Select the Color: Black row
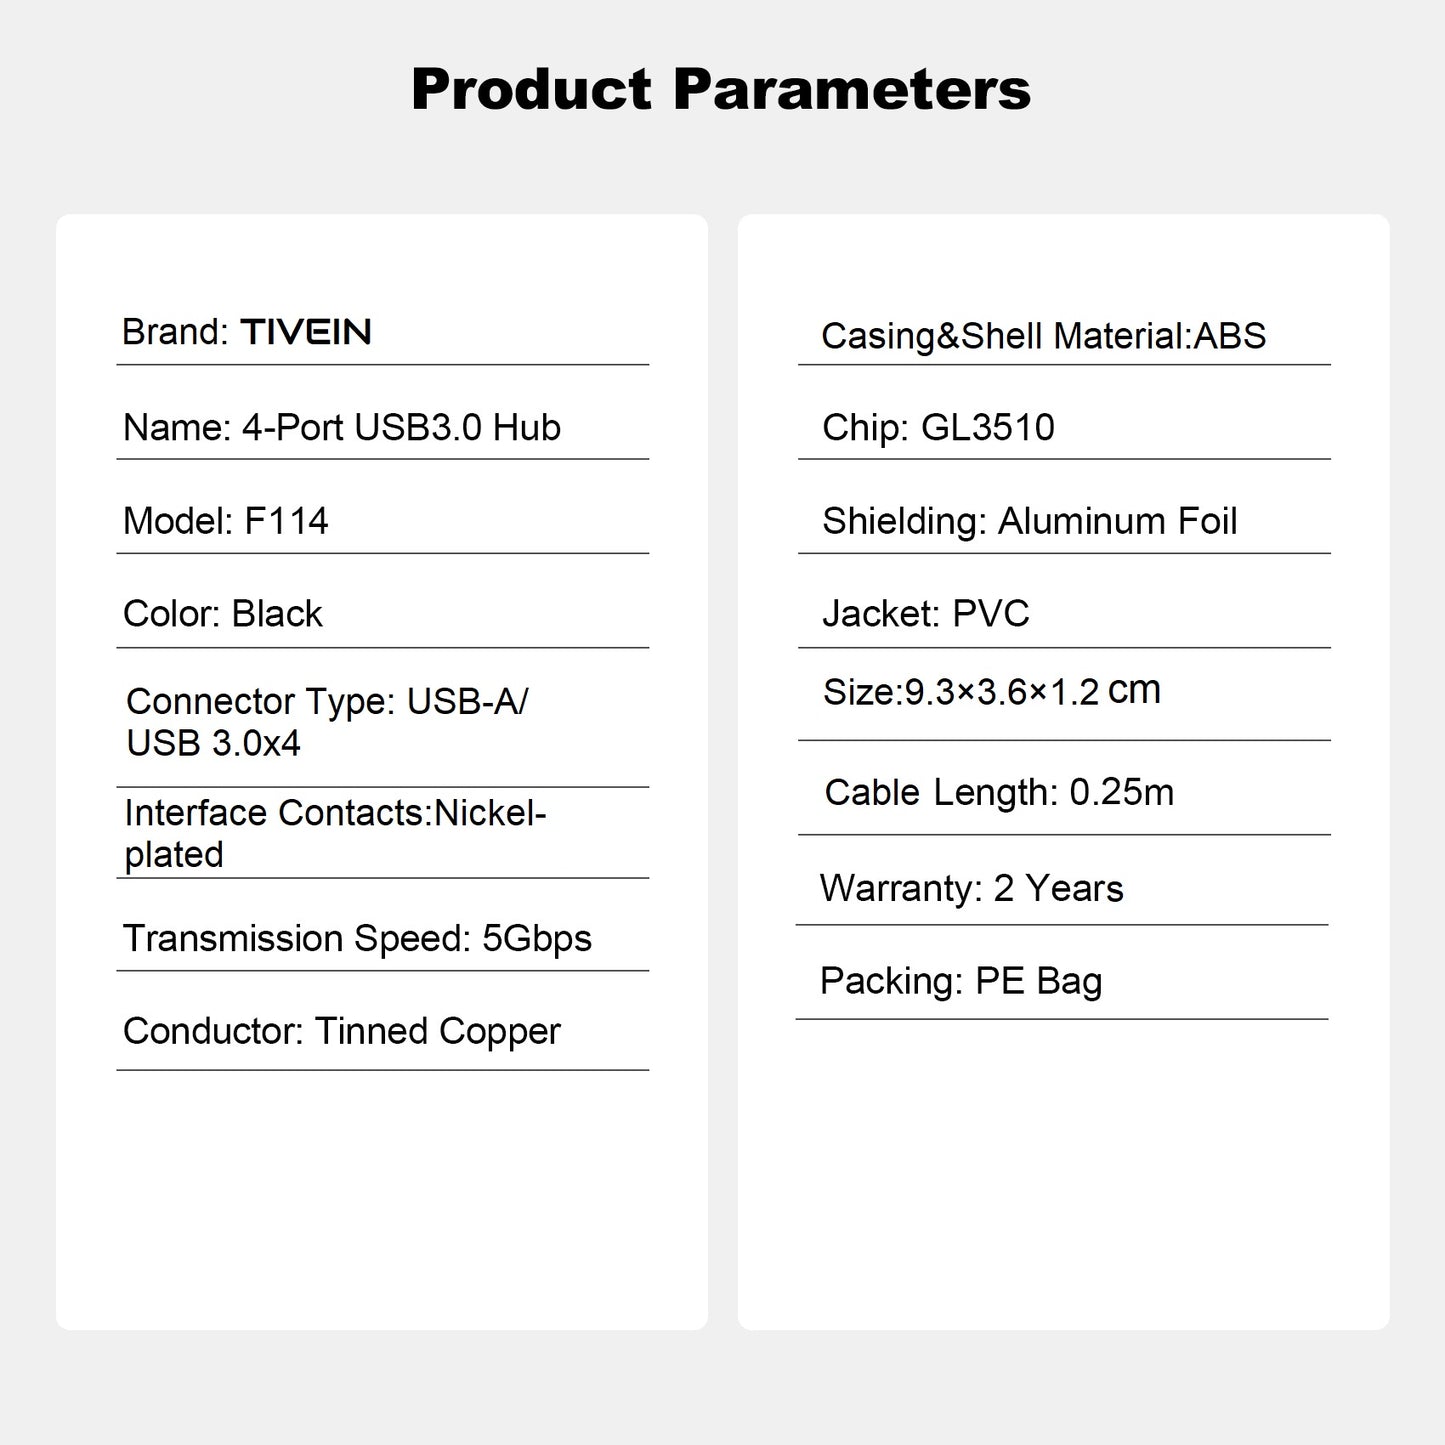This screenshot has width=1445, height=1445. [222, 614]
